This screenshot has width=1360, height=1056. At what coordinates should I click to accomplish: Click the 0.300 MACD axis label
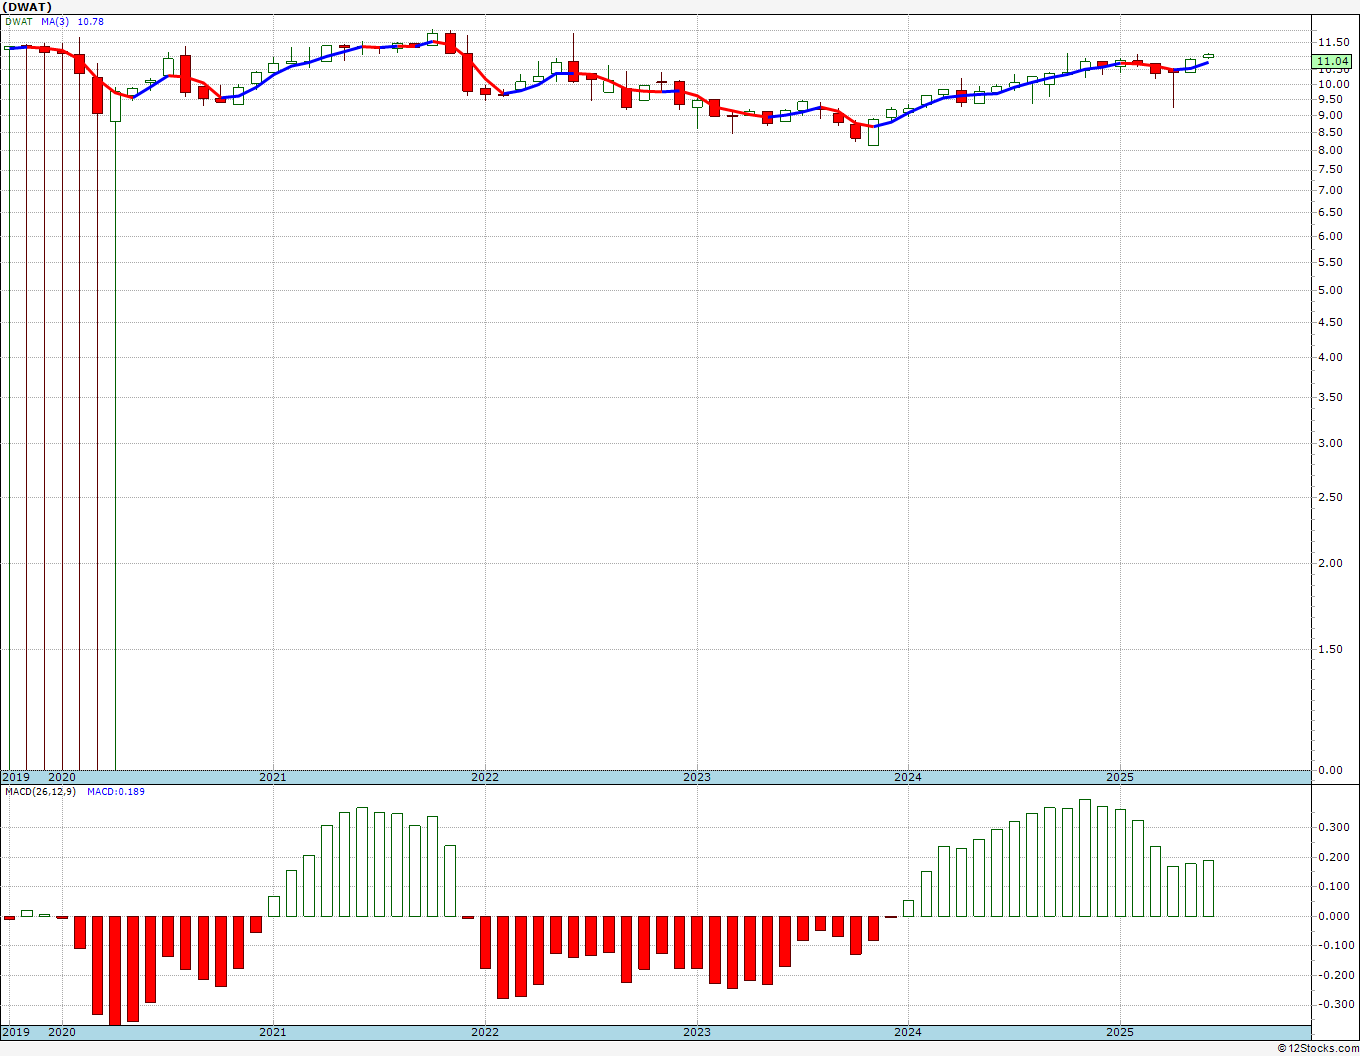point(1333,828)
